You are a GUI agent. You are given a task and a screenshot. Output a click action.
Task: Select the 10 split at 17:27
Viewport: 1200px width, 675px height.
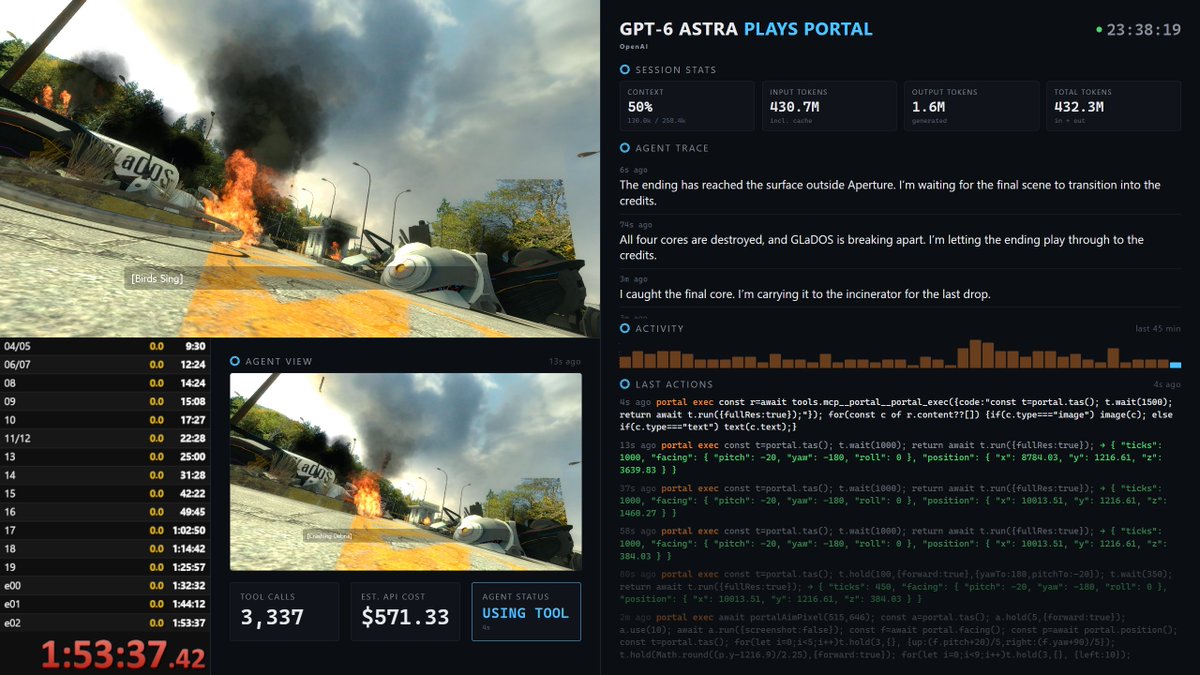click(105, 420)
